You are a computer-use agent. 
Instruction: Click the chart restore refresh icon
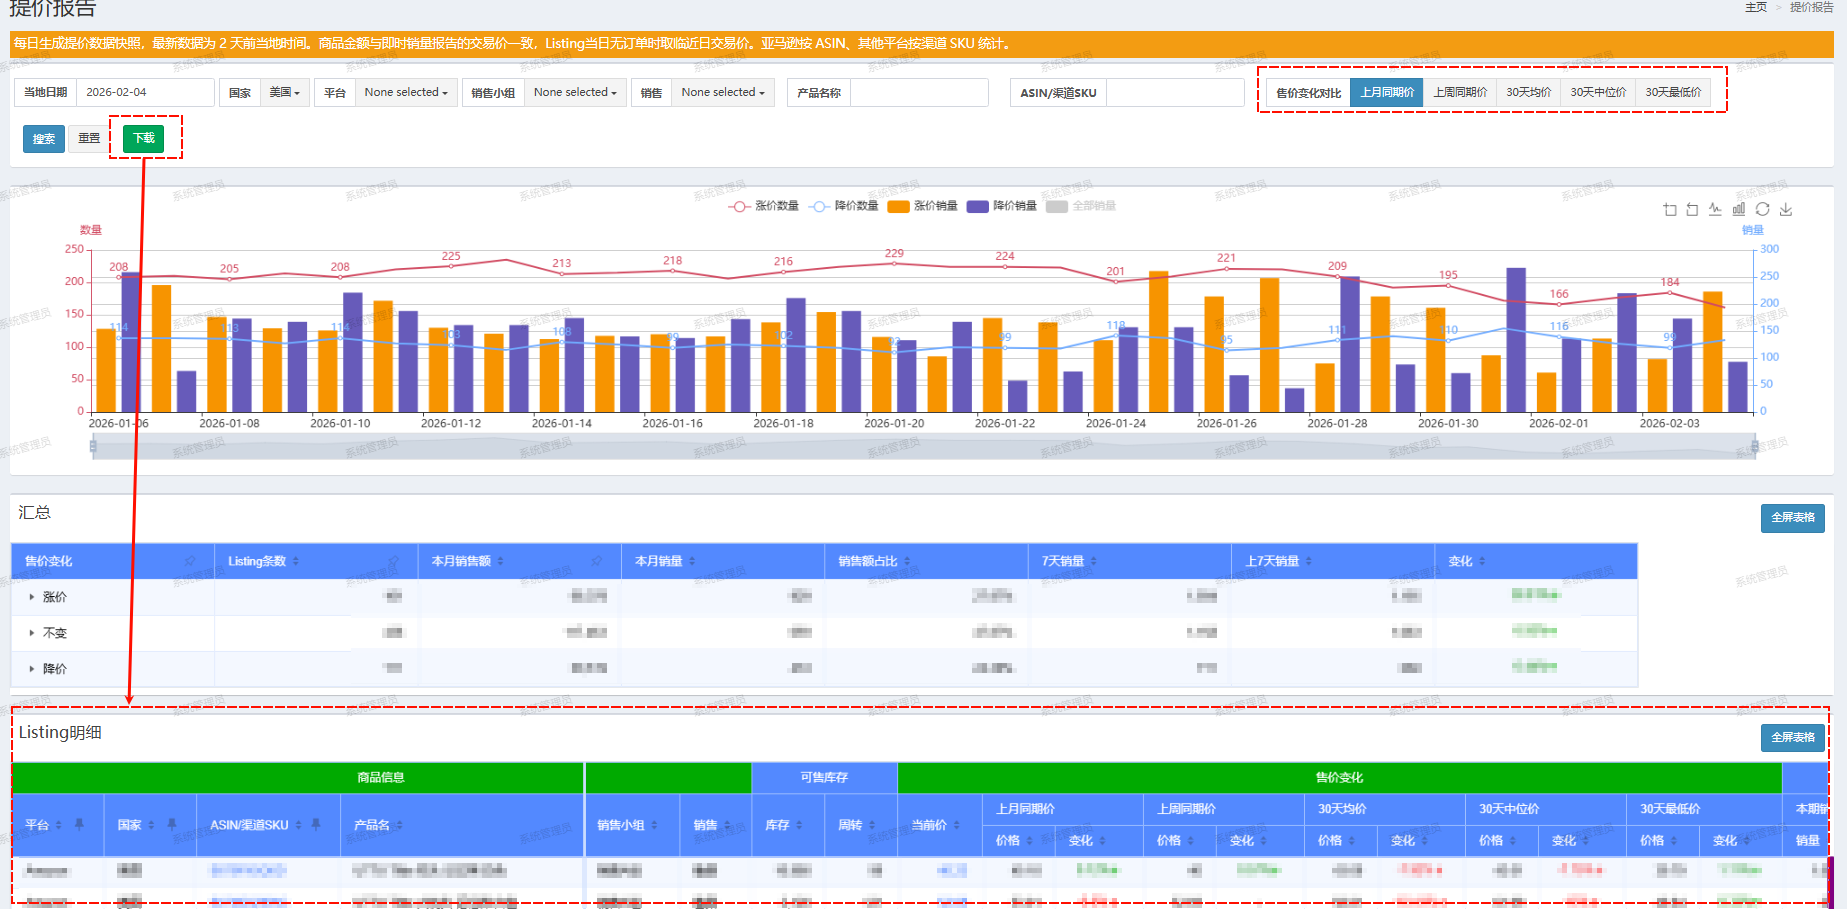click(x=1762, y=209)
